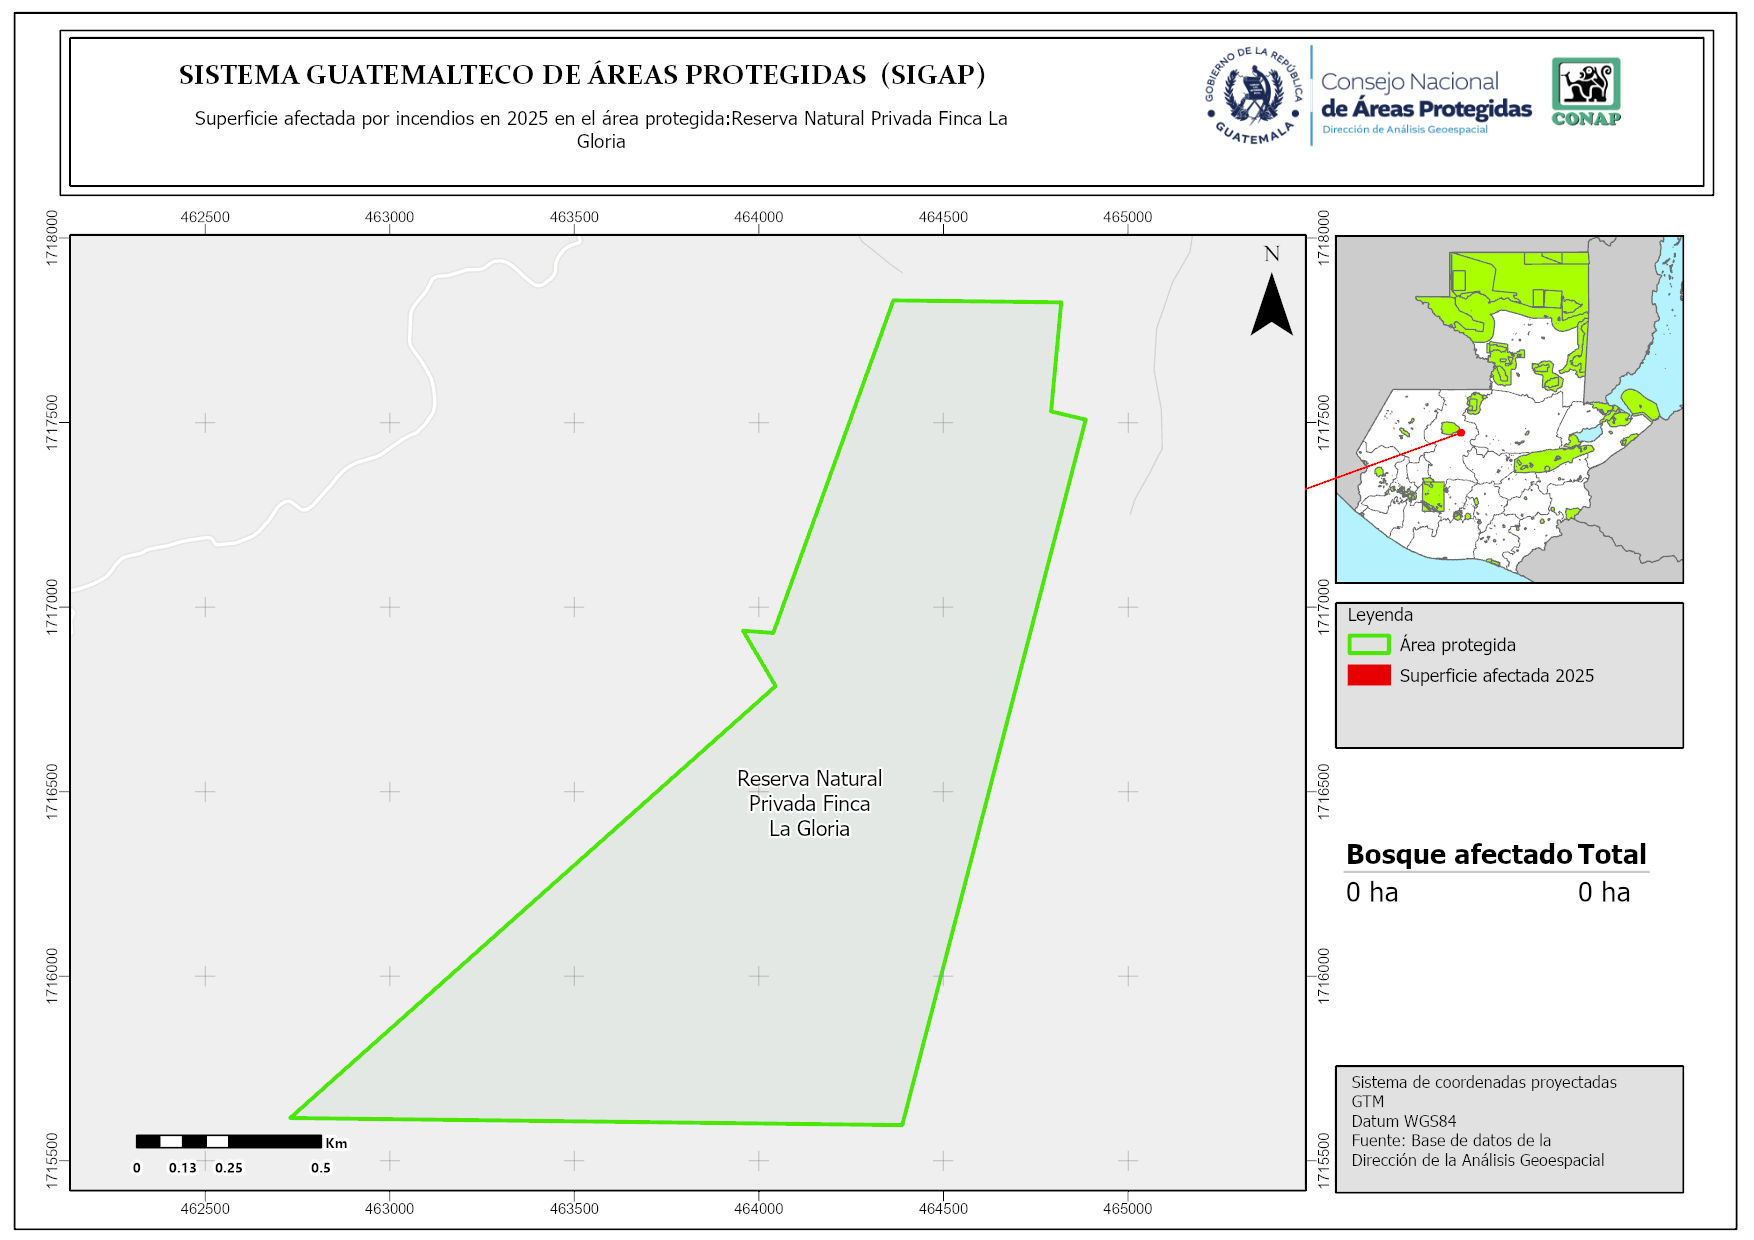The image size is (1754, 1240).
Task: Click the Leyenda heading in the legend box
Action: click(x=1379, y=615)
